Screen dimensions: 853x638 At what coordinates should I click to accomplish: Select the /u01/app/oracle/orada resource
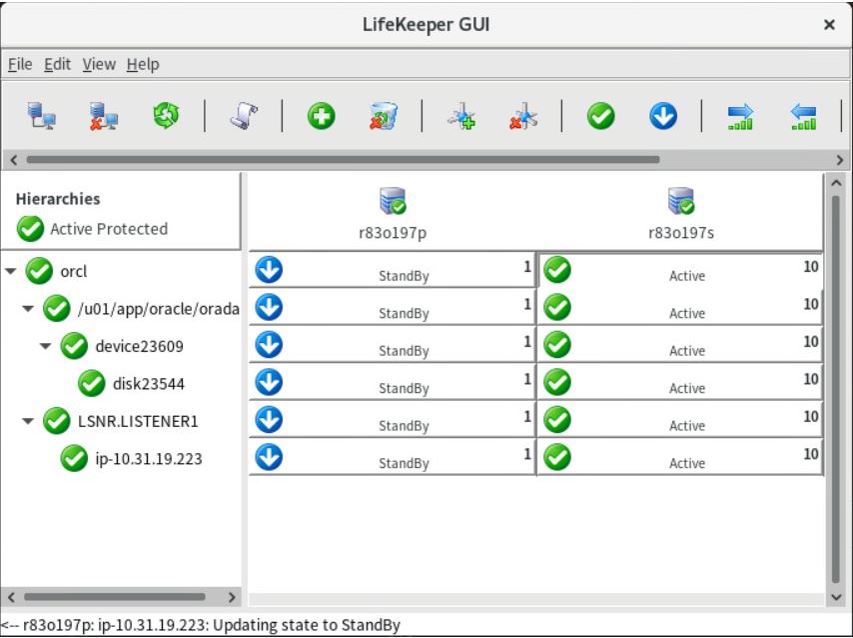pos(158,309)
